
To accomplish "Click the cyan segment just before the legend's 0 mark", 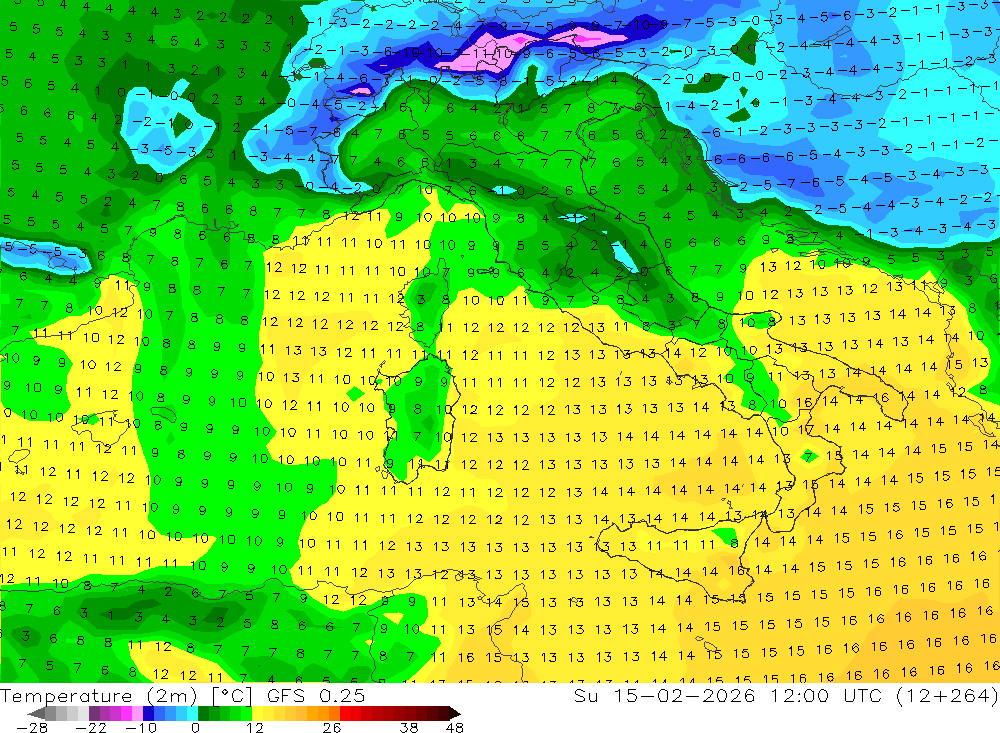I will pyautogui.click(x=192, y=714).
